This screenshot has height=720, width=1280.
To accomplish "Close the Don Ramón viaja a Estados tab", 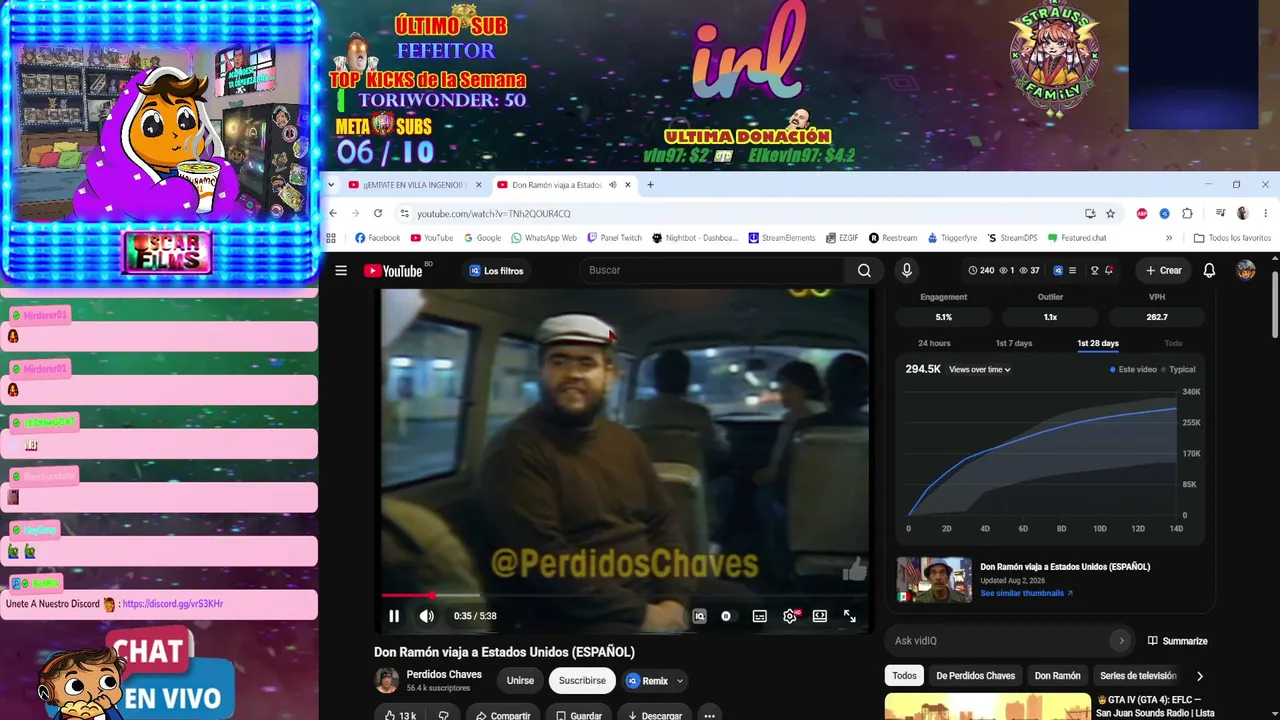I will coord(628,185).
